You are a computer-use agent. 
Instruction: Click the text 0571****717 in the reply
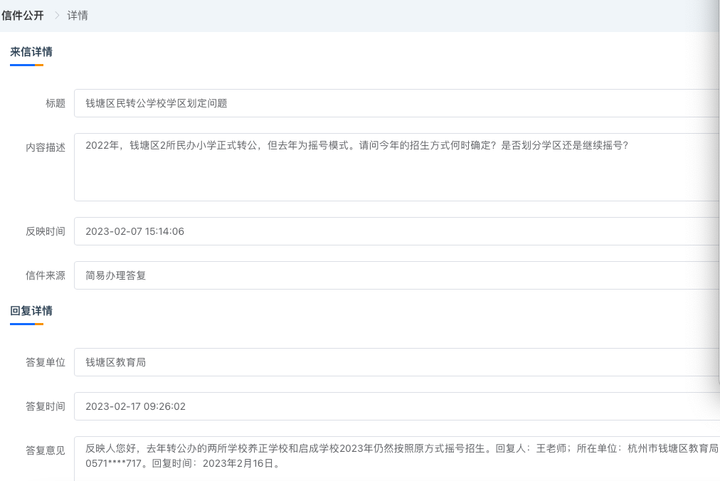coord(113,464)
